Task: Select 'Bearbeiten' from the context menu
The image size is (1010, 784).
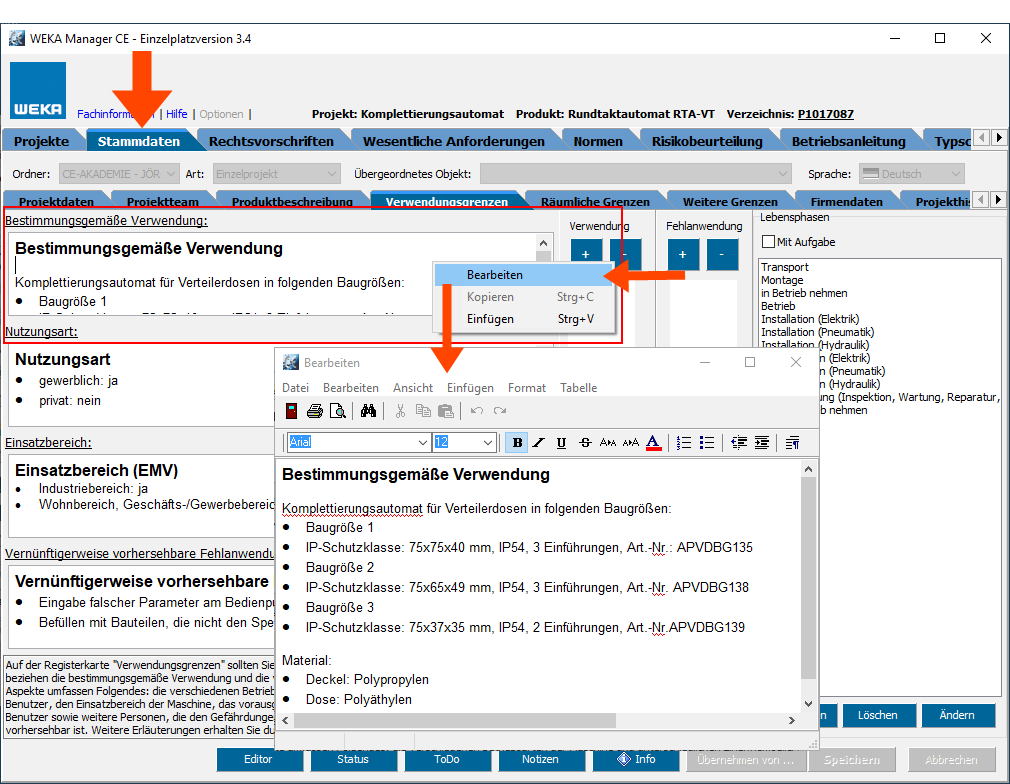Action: (494, 275)
